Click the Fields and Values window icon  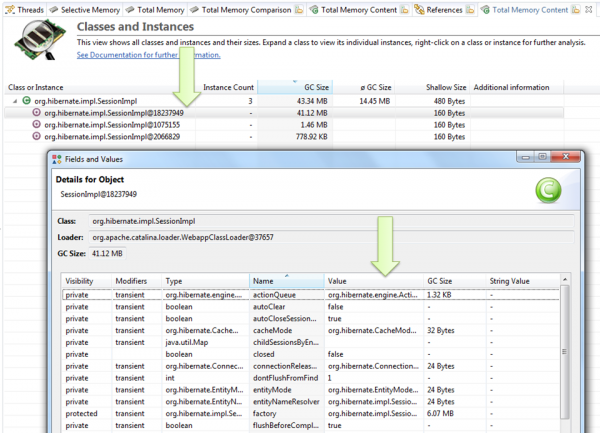point(57,159)
